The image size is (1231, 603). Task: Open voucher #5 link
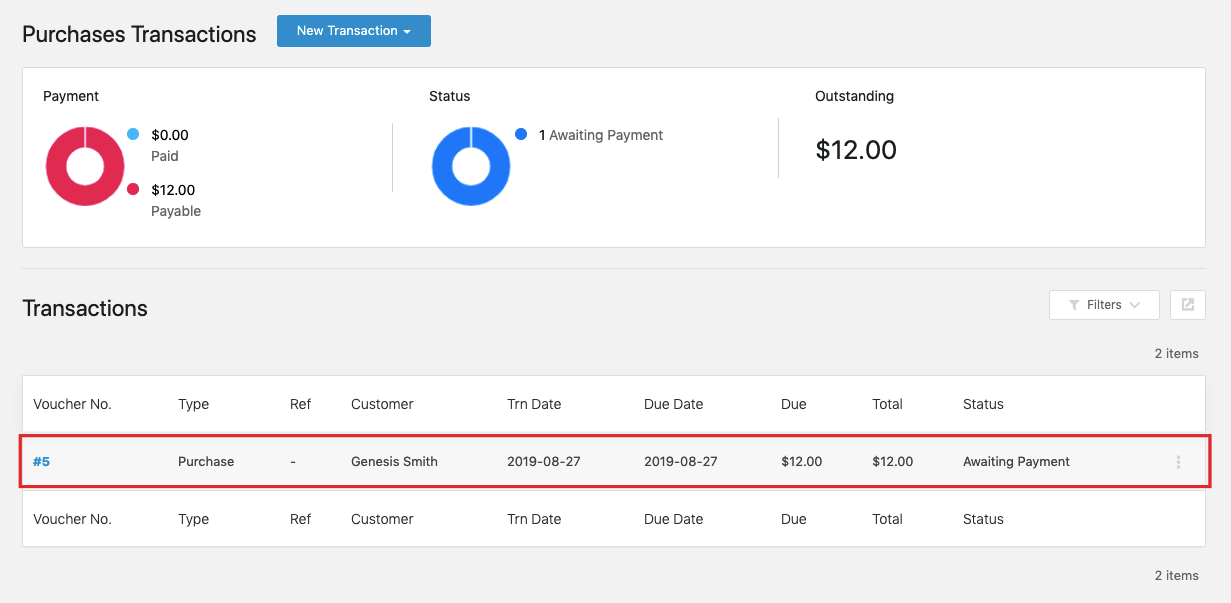(x=42, y=461)
